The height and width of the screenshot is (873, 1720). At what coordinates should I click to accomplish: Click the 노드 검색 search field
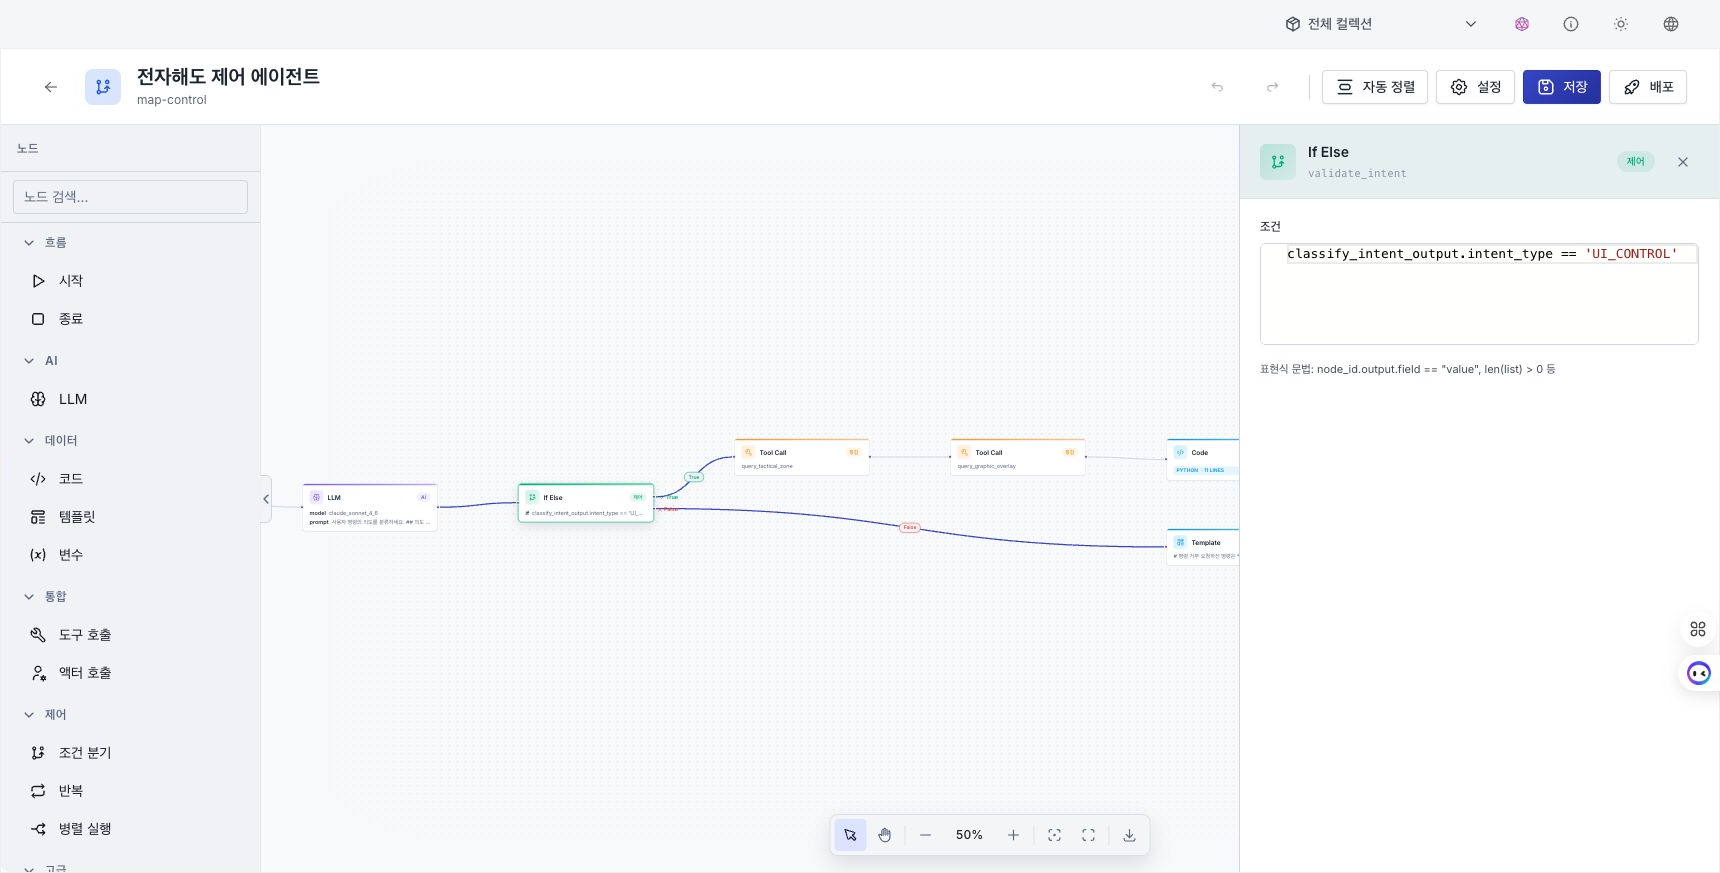[130, 197]
